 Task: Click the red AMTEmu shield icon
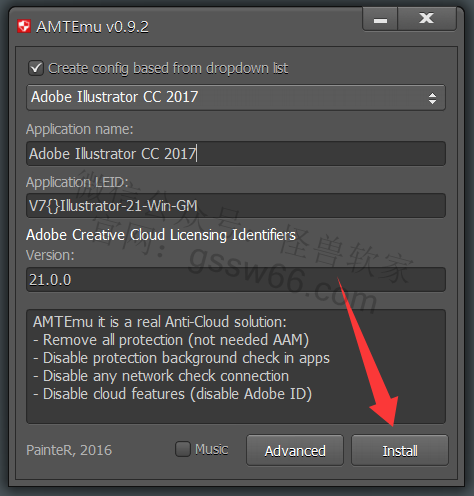pos(24,26)
